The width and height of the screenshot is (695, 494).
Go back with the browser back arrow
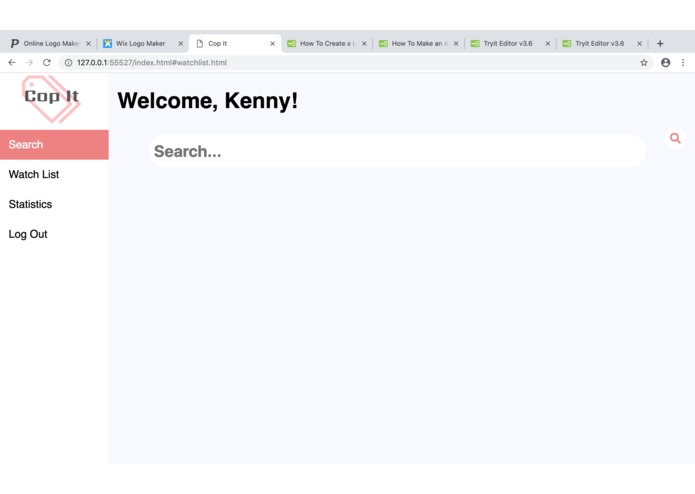click(12, 62)
